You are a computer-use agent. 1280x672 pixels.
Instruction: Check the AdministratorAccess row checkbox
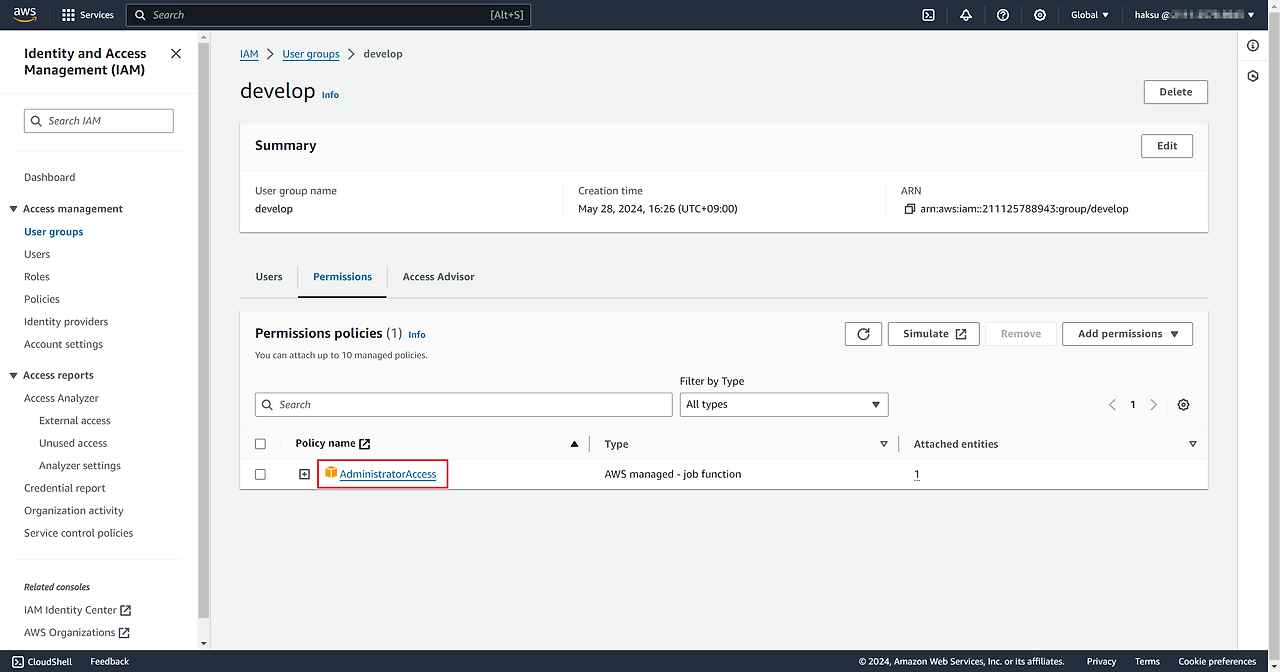[x=261, y=474]
